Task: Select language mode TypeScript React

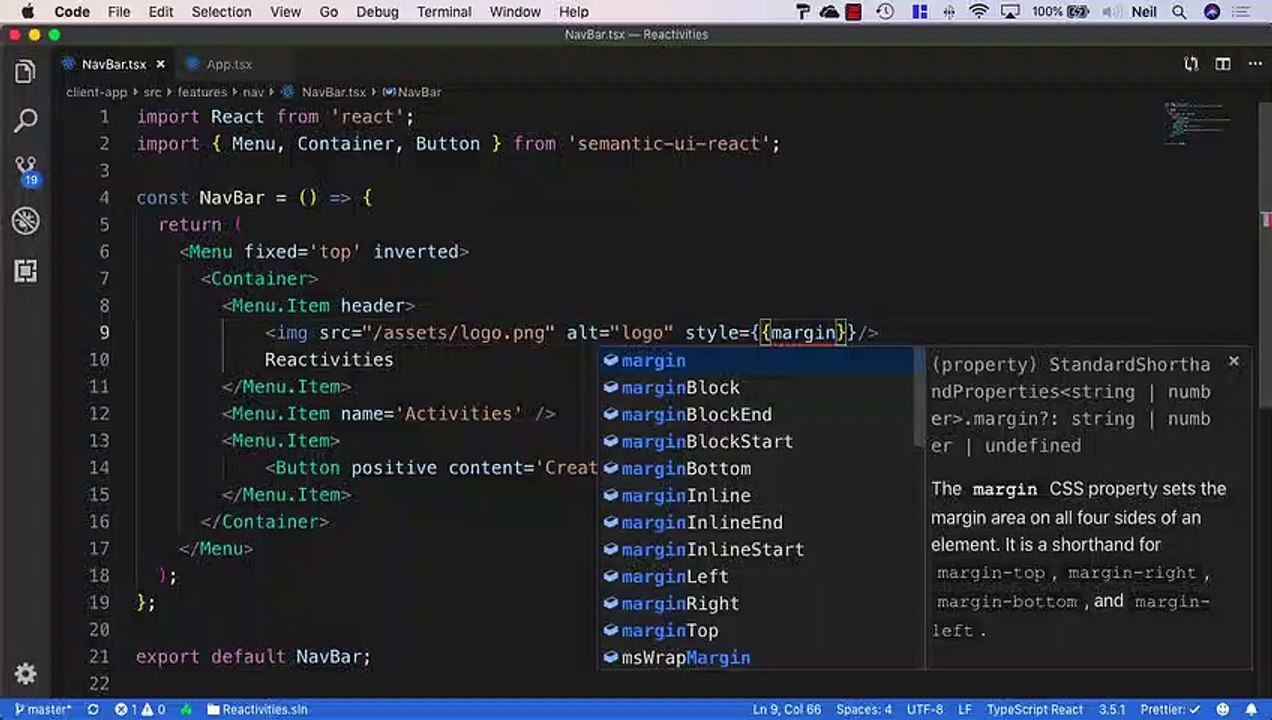Action: point(1035,709)
